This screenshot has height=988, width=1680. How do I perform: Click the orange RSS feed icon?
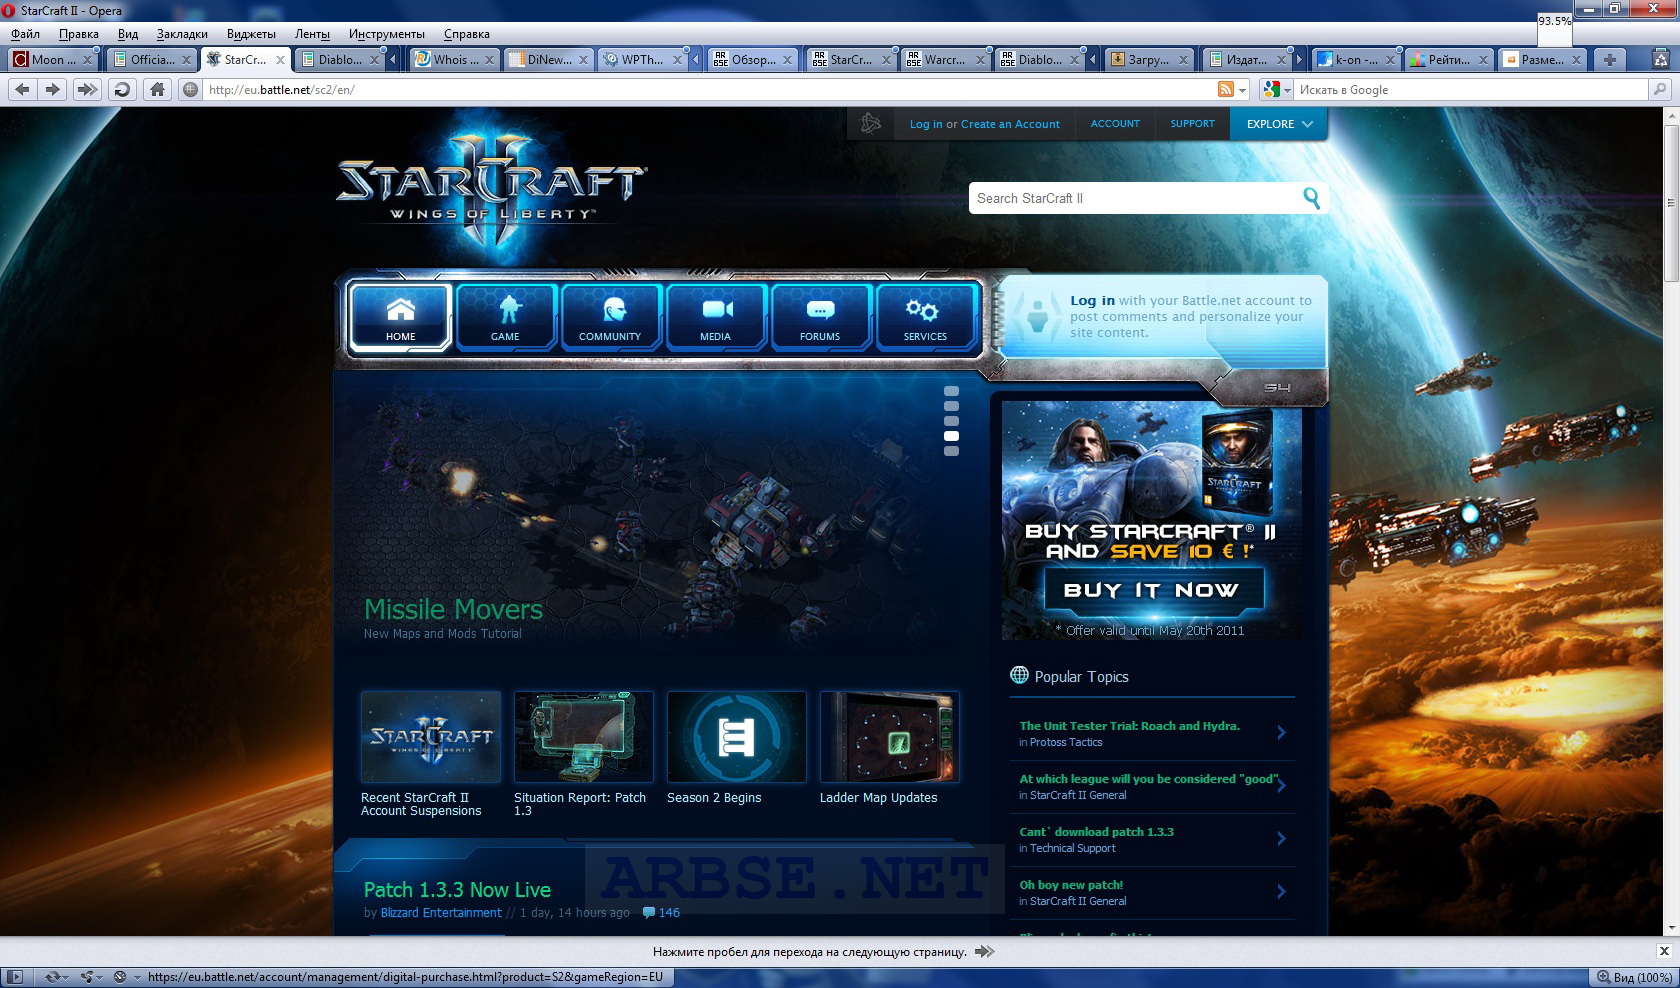(1225, 89)
